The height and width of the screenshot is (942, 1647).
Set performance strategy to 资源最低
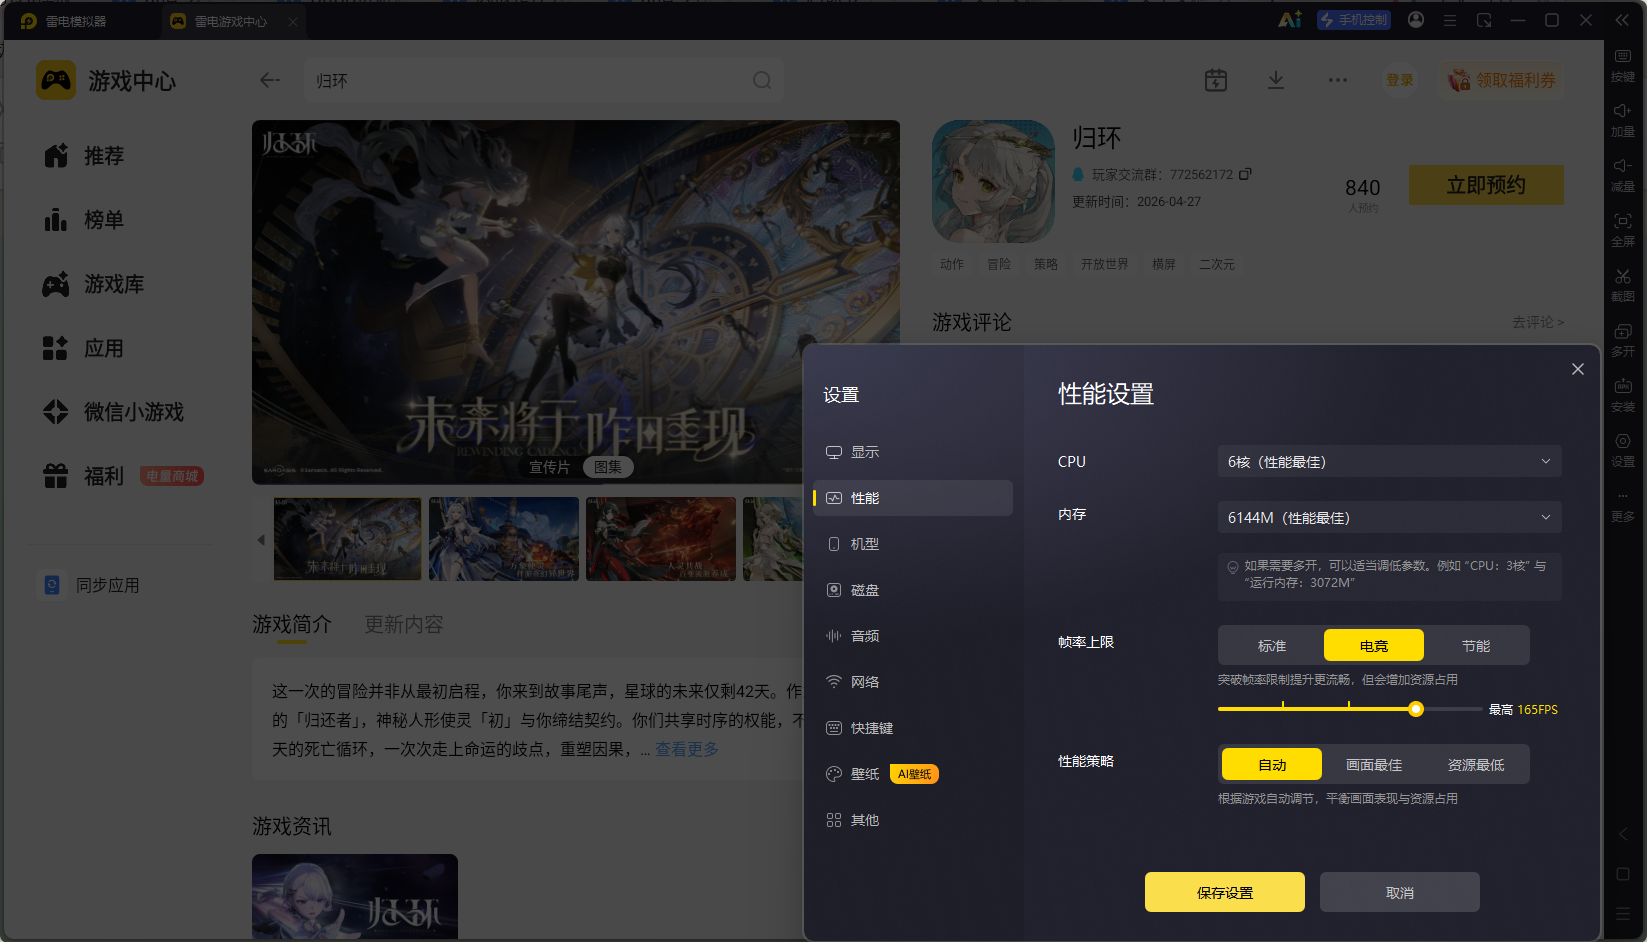point(1476,765)
